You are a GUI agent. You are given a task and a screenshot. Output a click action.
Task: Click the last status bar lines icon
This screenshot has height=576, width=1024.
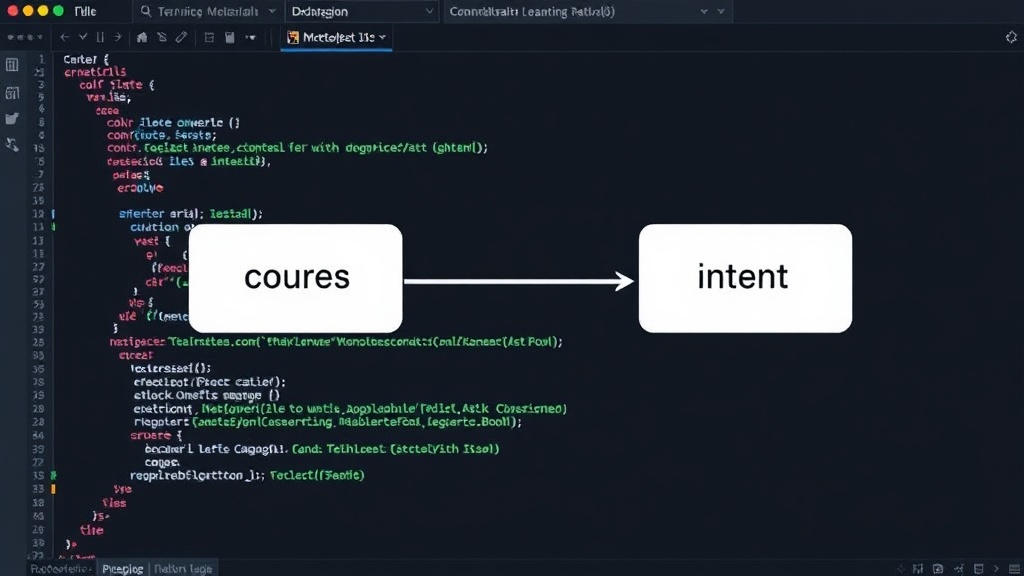coord(1014,569)
